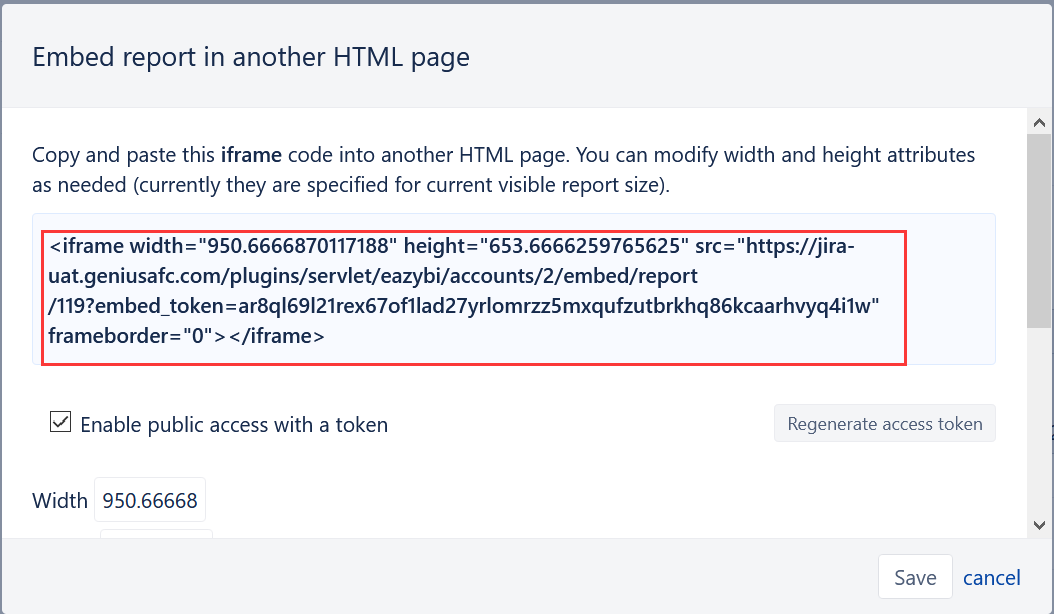The width and height of the screenshot is (1054, 614).
Task: Click the 'Embed report in another HTML page' title
Action: point(251,57)
